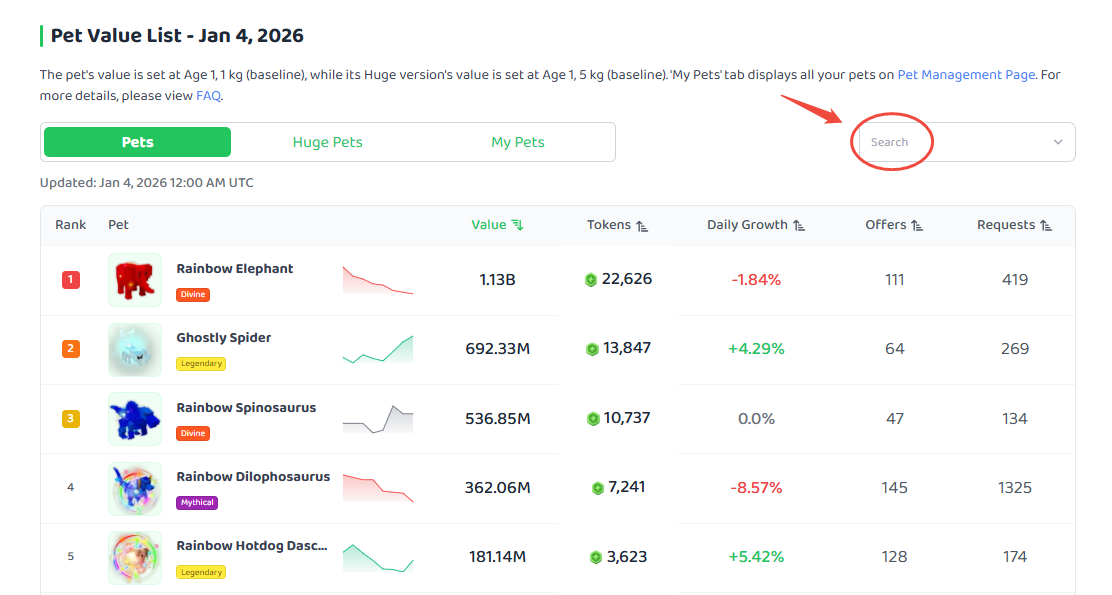The image size is (1112, 595).
Task: Select the Ghostly Spider pet image
Action: [135, 349]
